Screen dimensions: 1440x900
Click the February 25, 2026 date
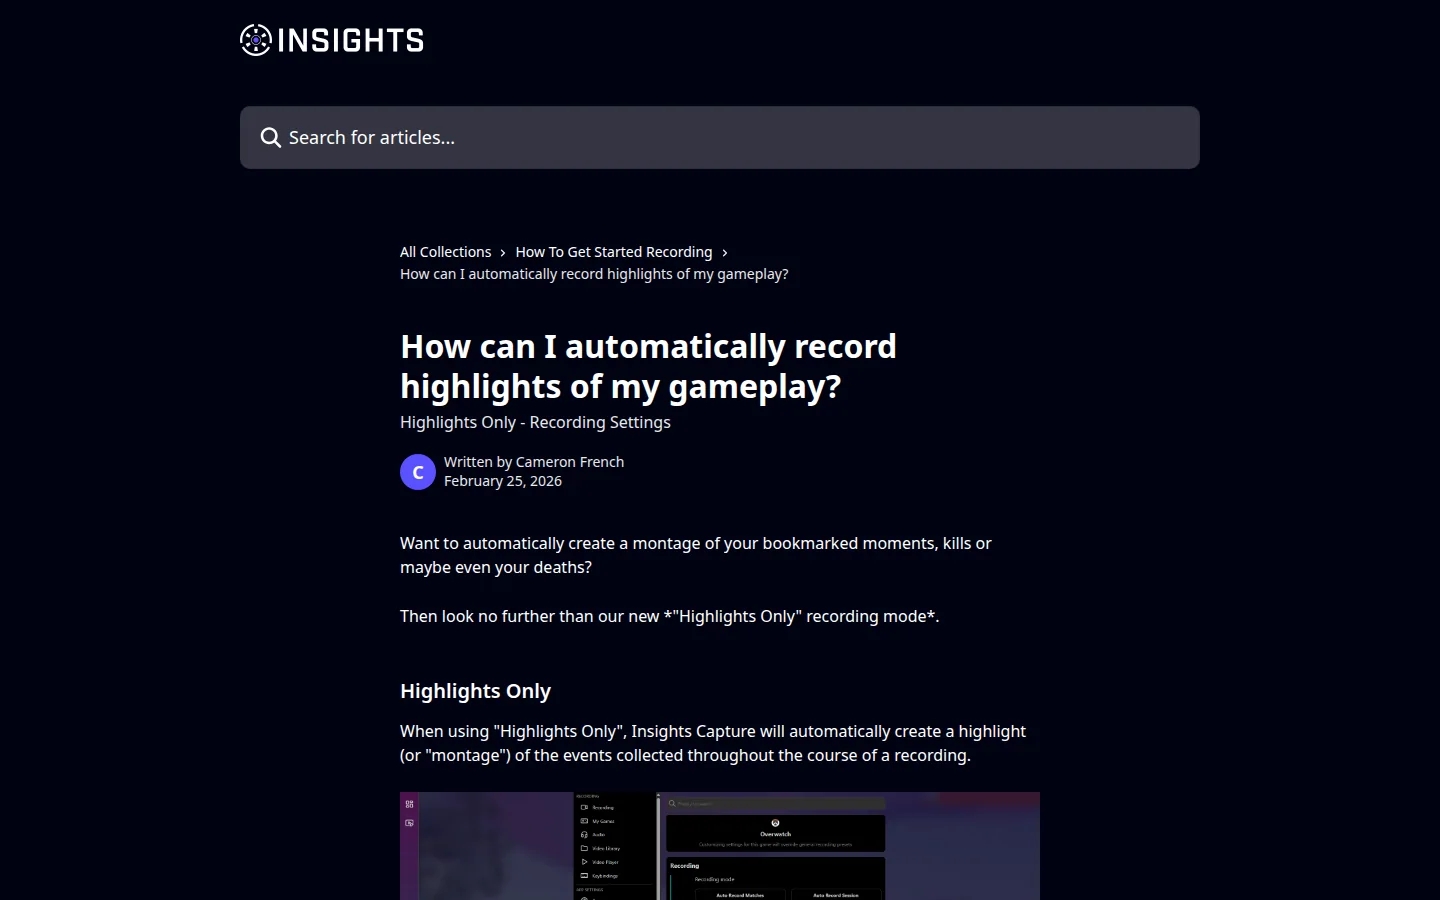[x=503, y=481]
